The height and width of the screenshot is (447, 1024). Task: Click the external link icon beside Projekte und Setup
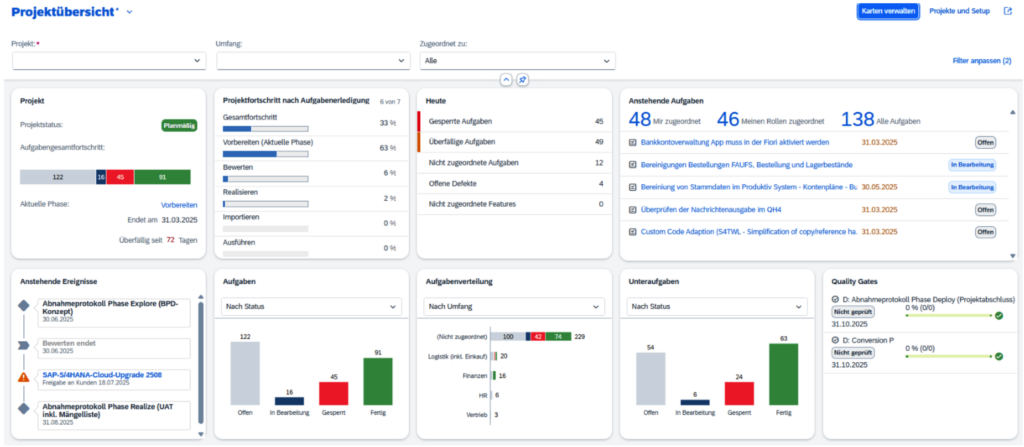click(x=1007, y=11)
